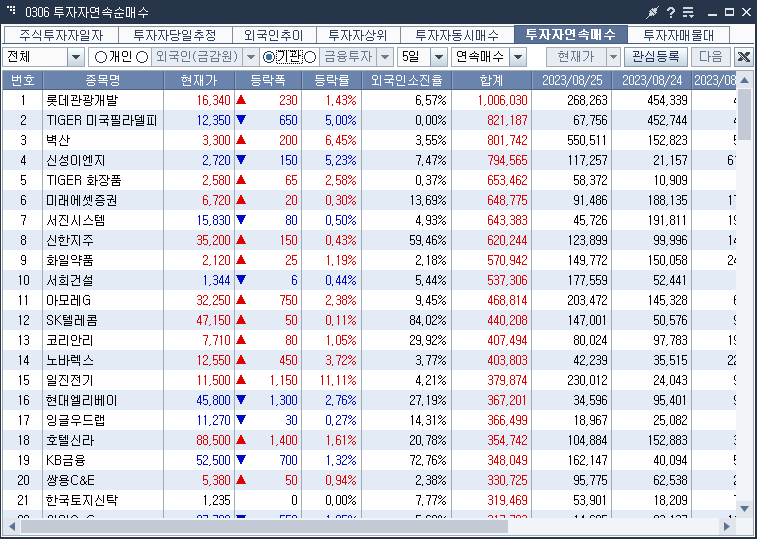Switch to 주식투자자일자 tab
757x539 pixels.
coord(61,35)
